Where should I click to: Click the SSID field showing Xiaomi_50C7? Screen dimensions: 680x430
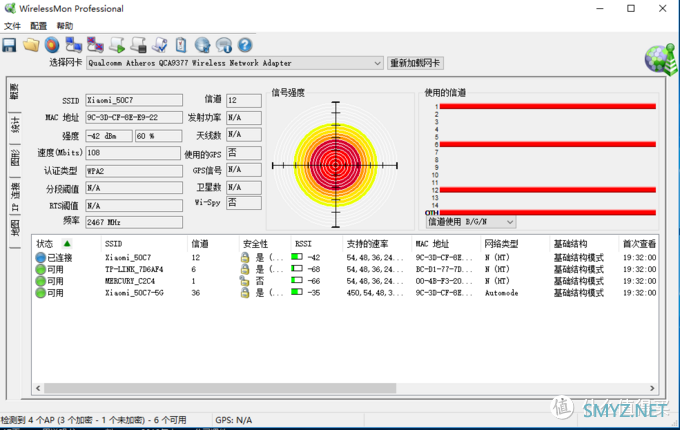click(134, 100)
